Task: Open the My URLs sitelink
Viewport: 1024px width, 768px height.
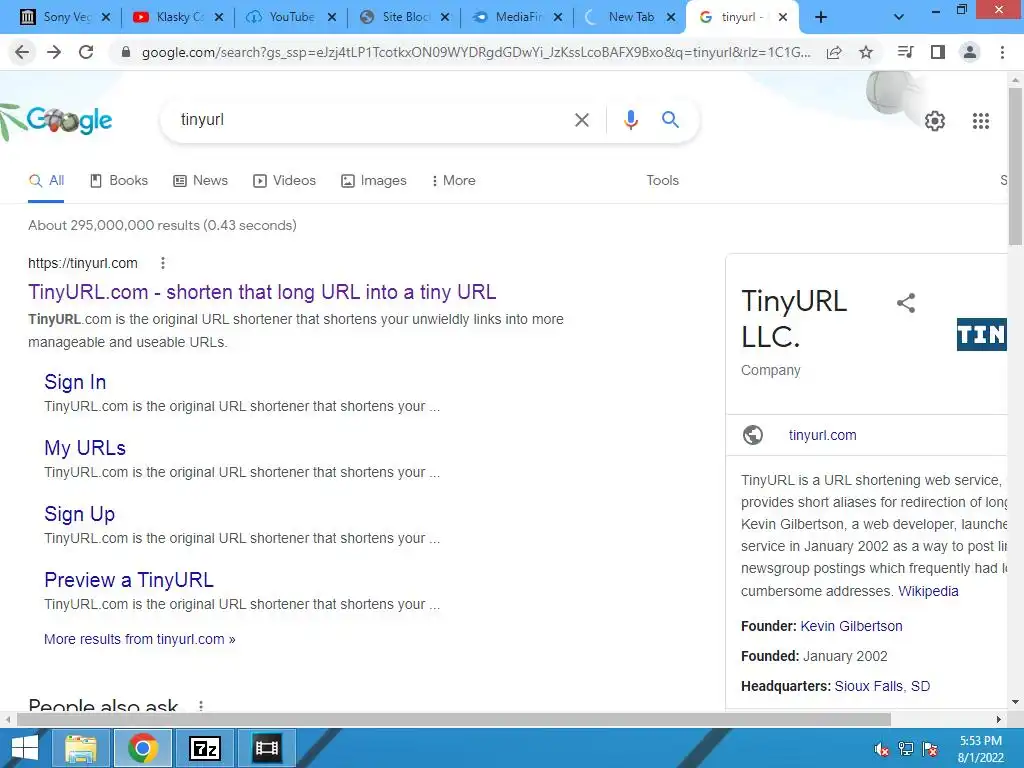Action: (85, 448)
